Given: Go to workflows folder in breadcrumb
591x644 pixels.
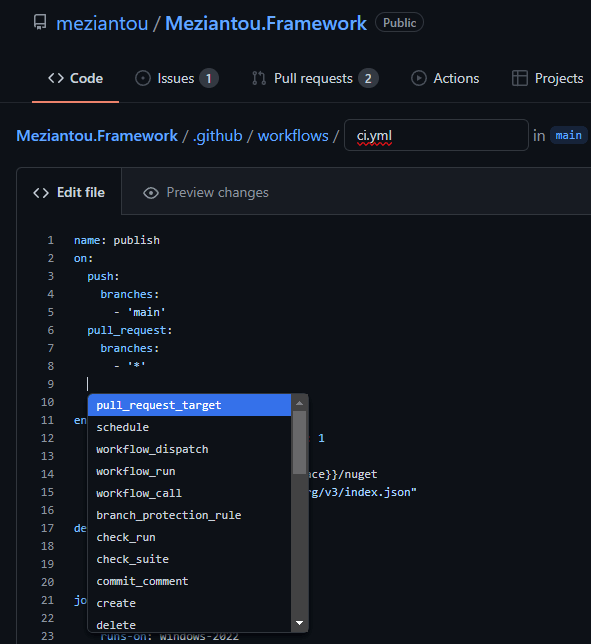Looking at the screenshot, I should [x=293, y=136].
